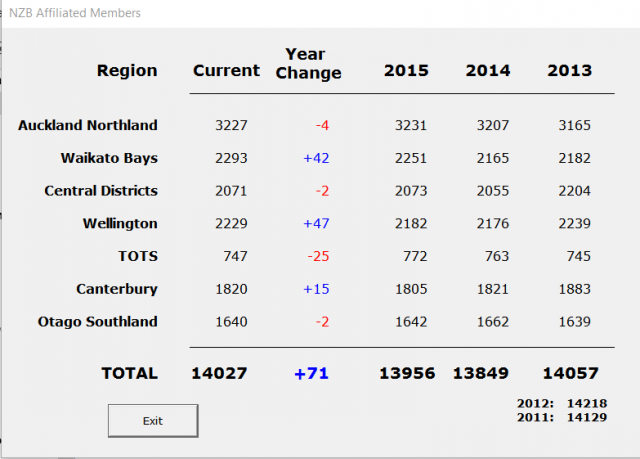Select the 'Current' column header
640x459 pixels.
(x=226, y=71)
